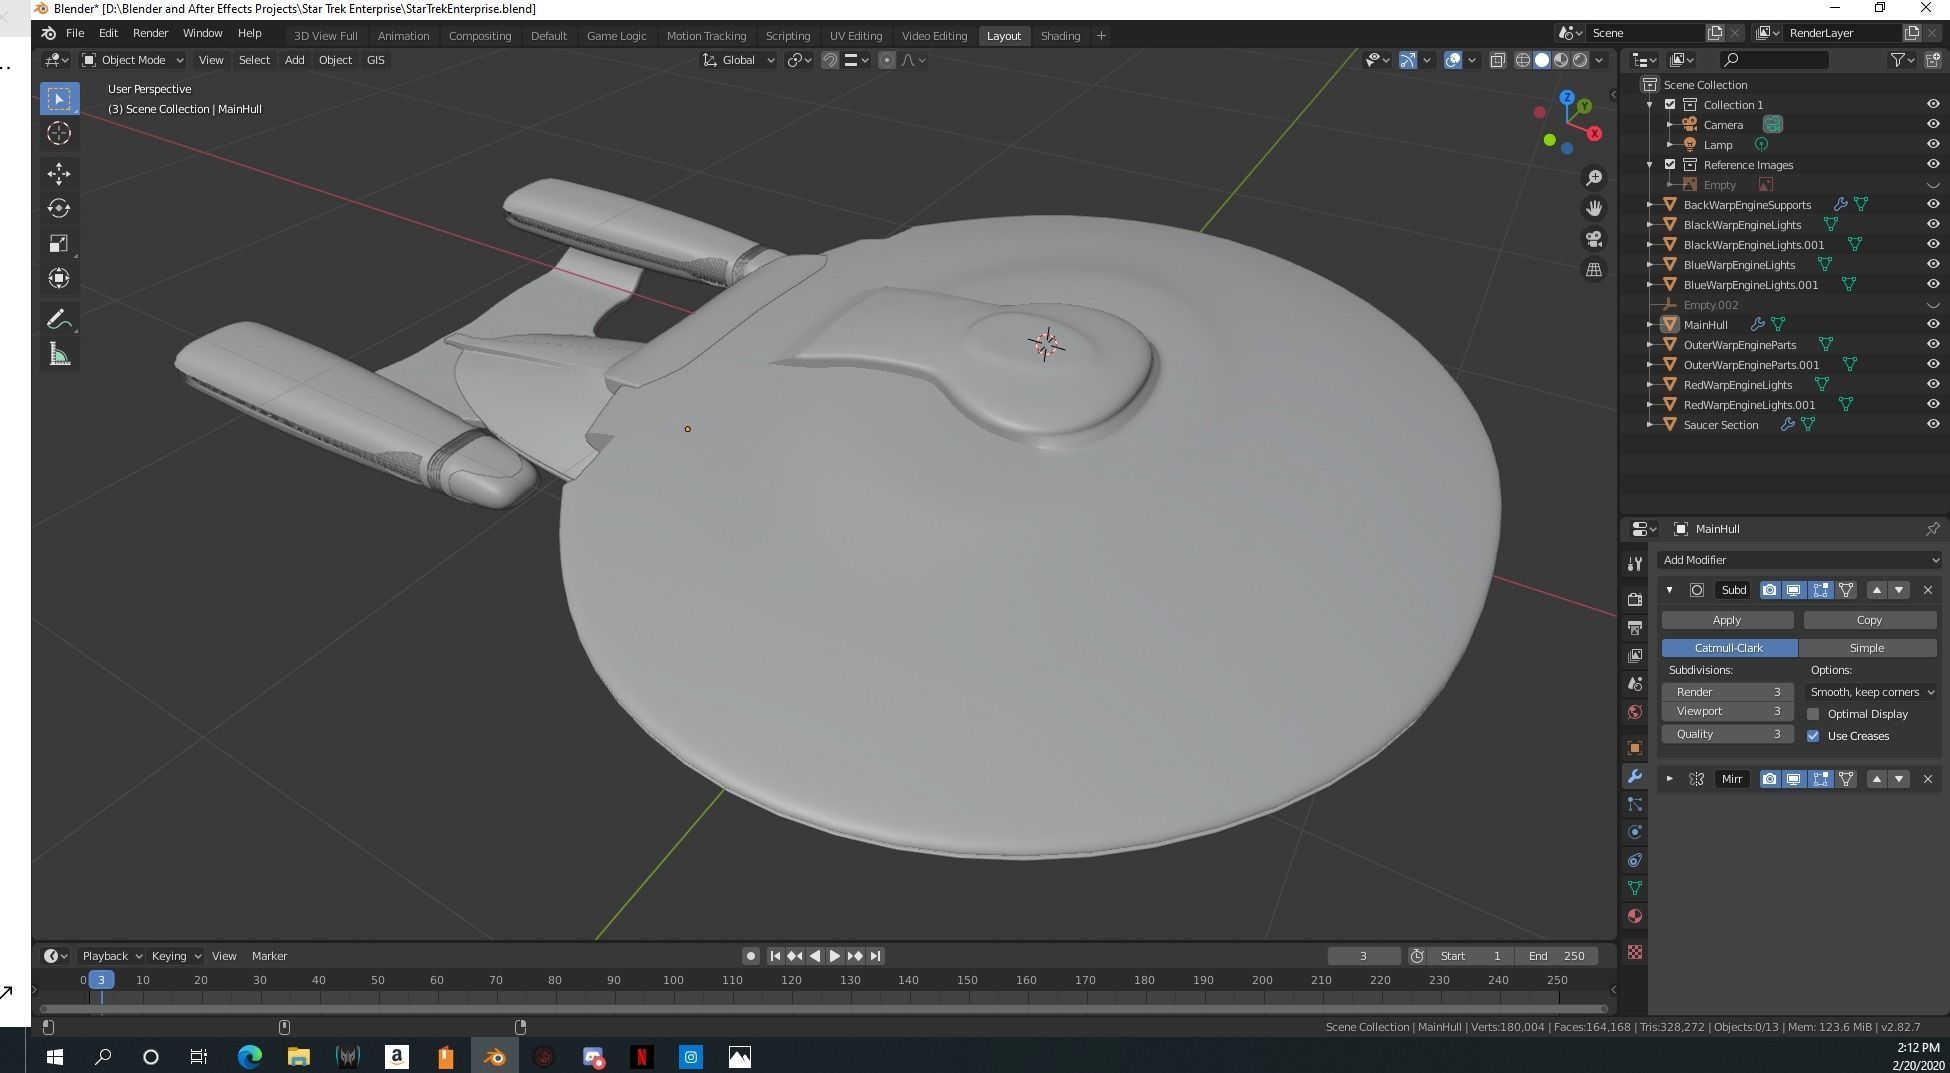Open the Particles properties tab
Viewport: 1950px width, 1073px height.
[1635, 804]
